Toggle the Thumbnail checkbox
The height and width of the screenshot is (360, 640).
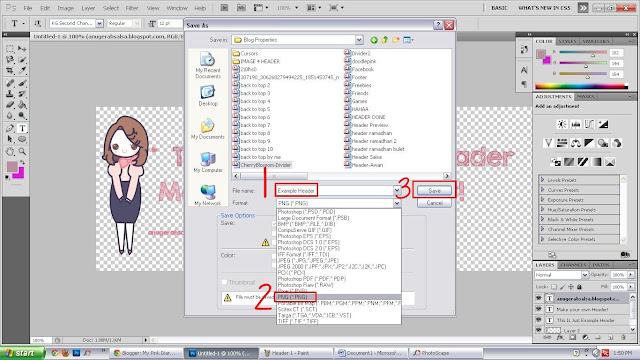click(x=224, y=282)
